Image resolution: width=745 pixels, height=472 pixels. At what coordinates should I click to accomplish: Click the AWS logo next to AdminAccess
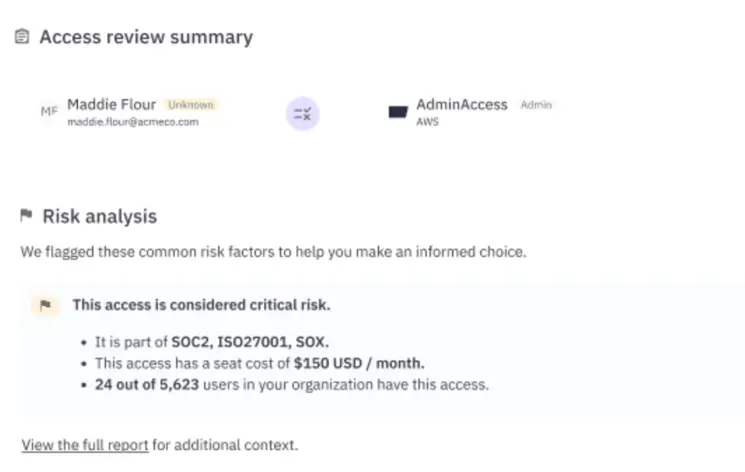pos(398,112)
